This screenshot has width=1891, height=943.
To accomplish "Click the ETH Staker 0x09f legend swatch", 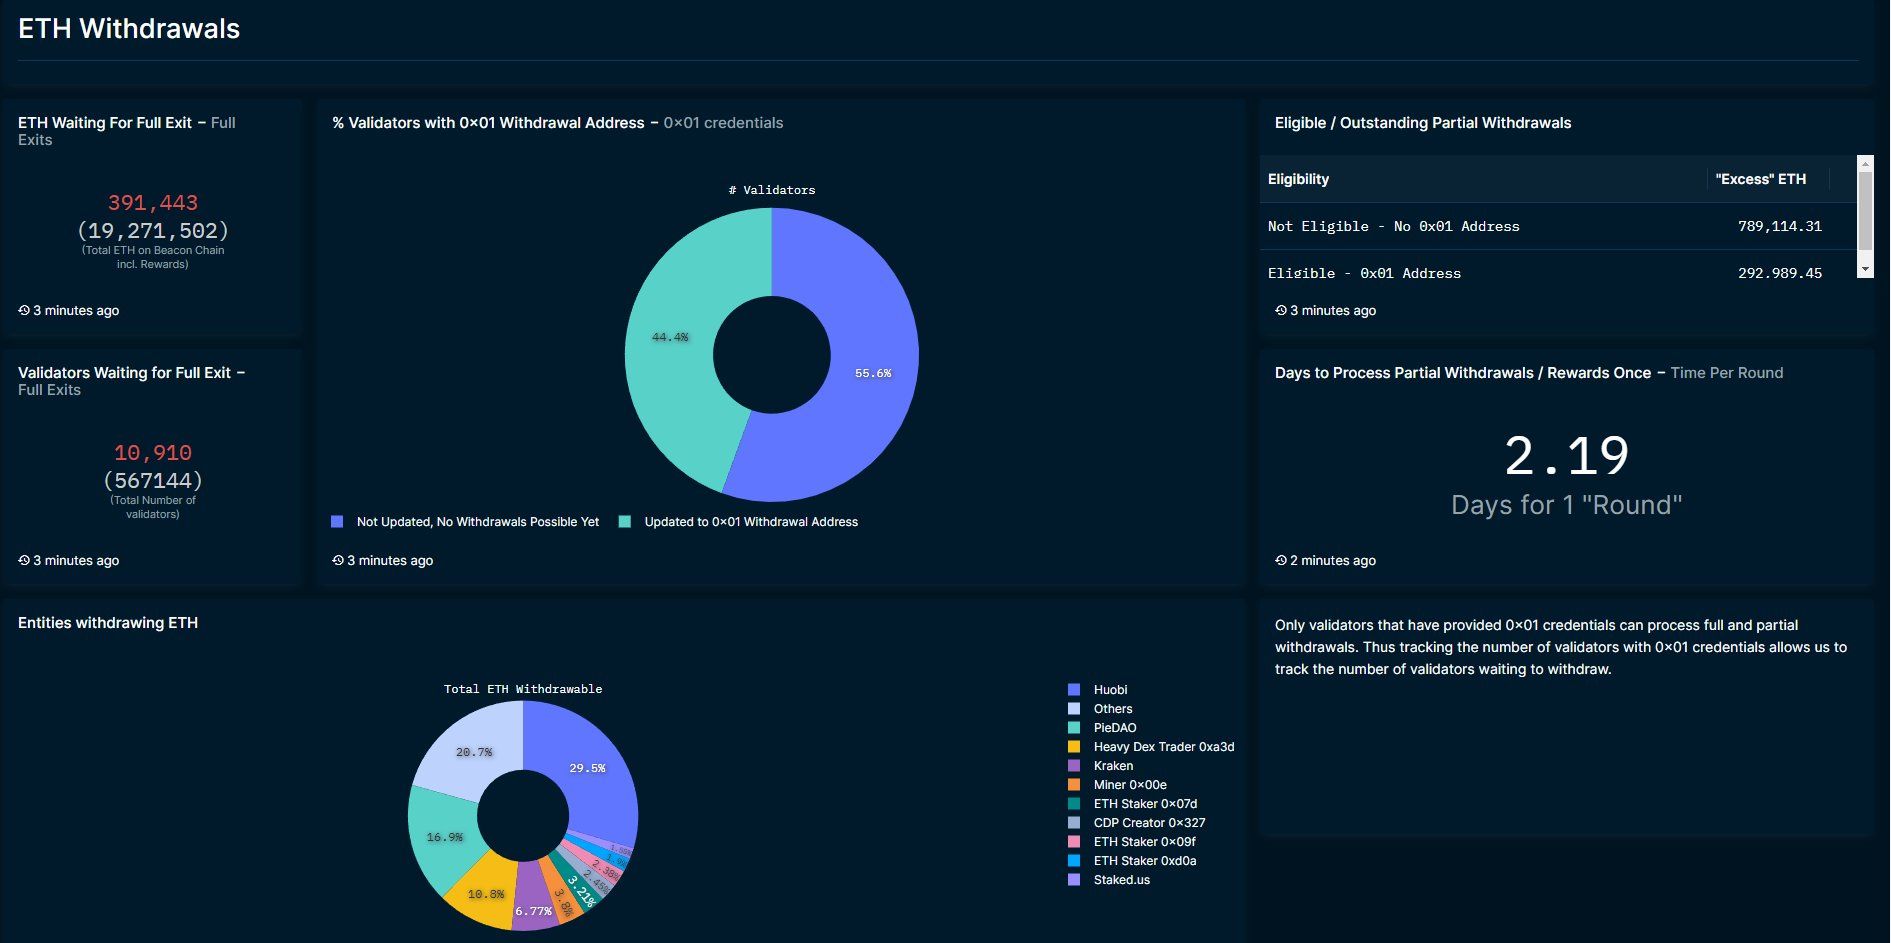I will (1074, 842).
